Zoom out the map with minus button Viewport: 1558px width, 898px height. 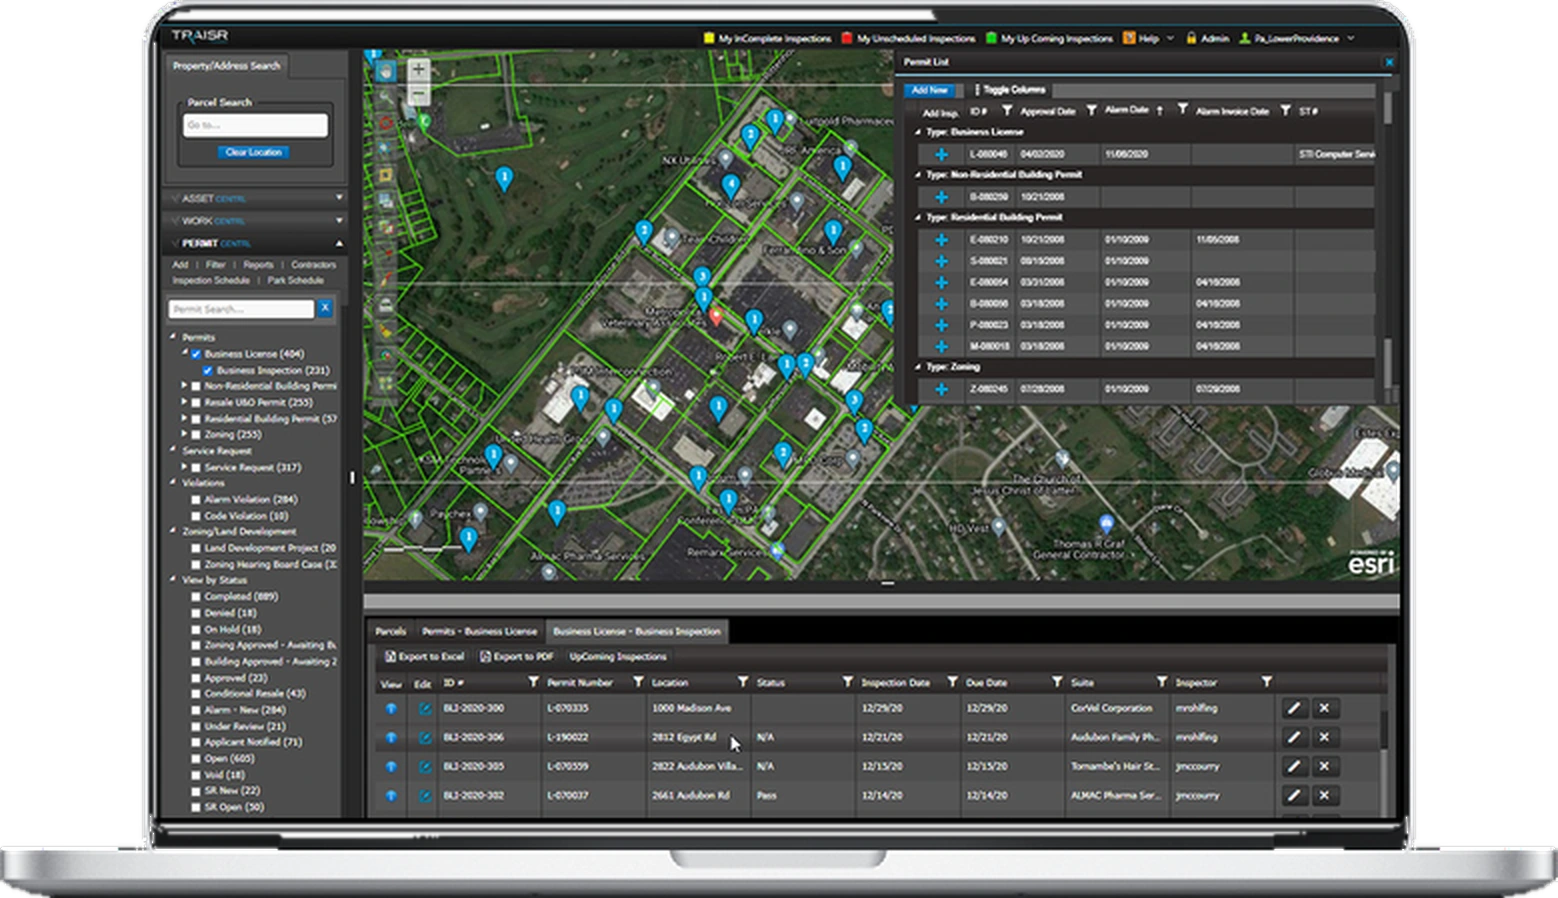coord(419,95)
